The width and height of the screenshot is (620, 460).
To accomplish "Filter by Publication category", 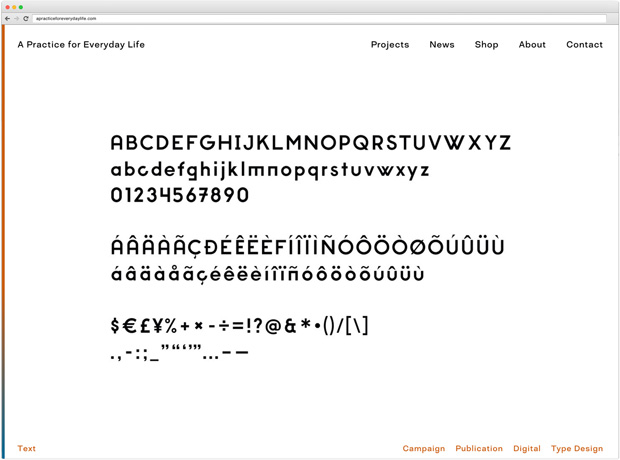I will pyautogui.click(x=479, y=448).
